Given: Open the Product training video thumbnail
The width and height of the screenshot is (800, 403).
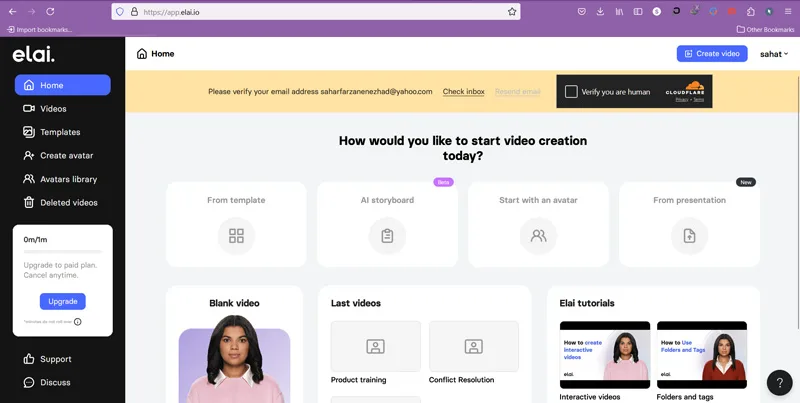Looking at the screenshot, I should pos(376,346).
